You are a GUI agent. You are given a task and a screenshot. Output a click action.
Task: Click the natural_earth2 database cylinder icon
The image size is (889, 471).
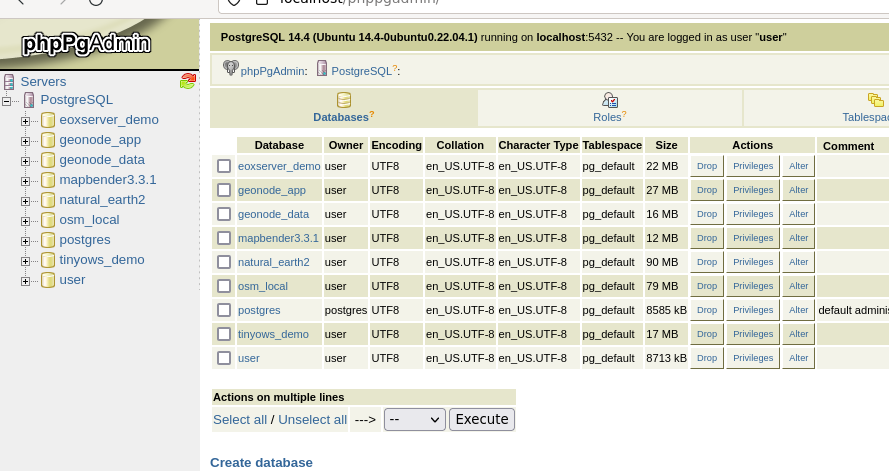point(48,200)
